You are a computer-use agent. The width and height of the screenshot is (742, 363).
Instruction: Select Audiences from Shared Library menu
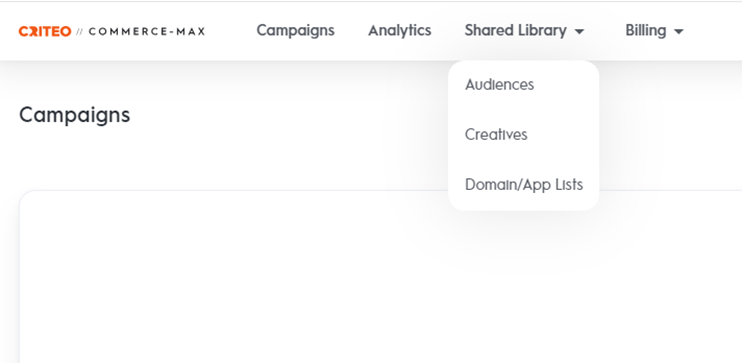tap(499, 85)
